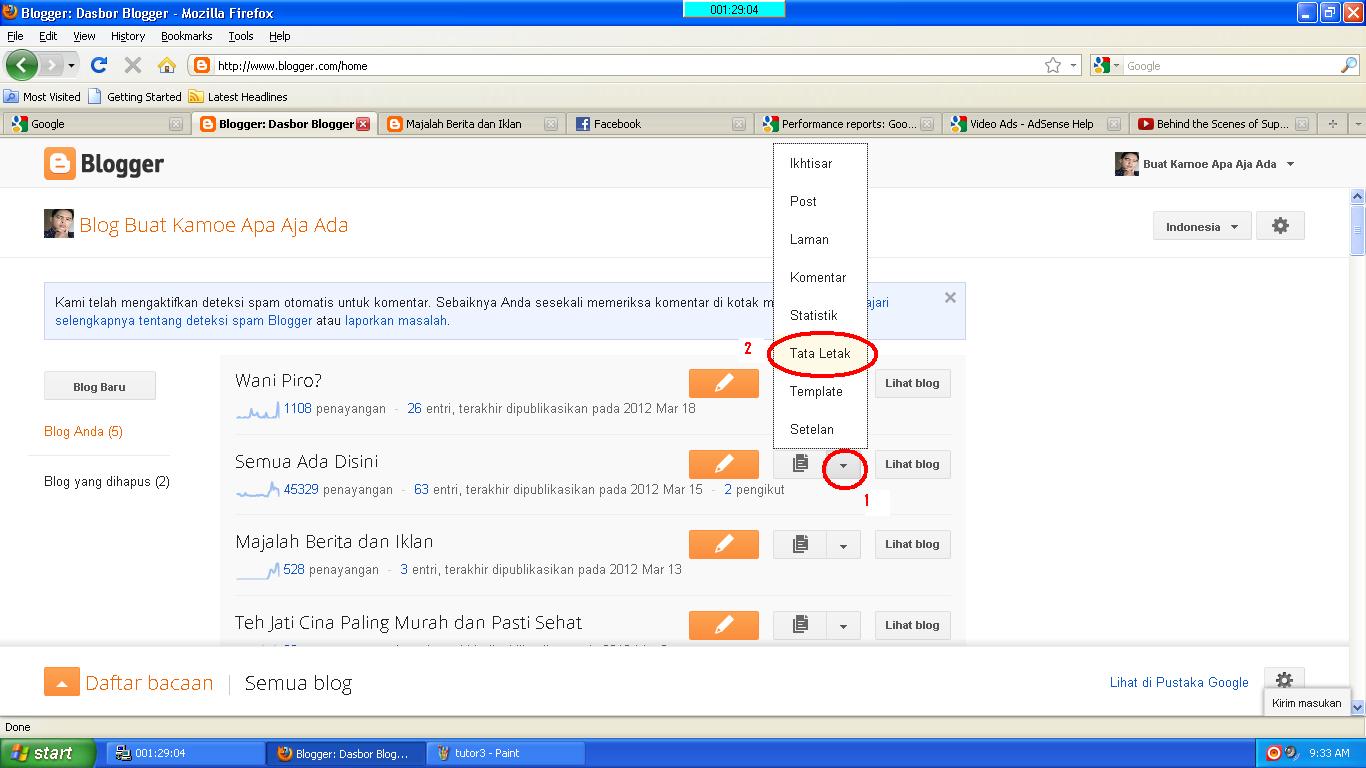This screenshot has height=768, width=1366.
Task: Click the orange Daftar bacaan collapse arrow
Action: [61, 683]
